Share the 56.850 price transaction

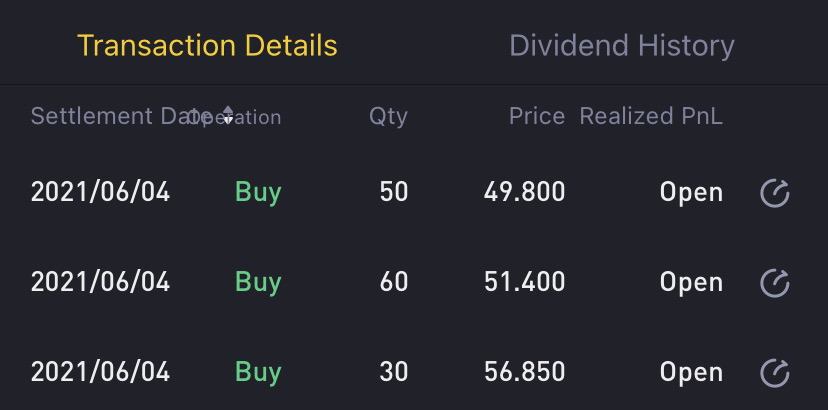(x=775, y=373)
